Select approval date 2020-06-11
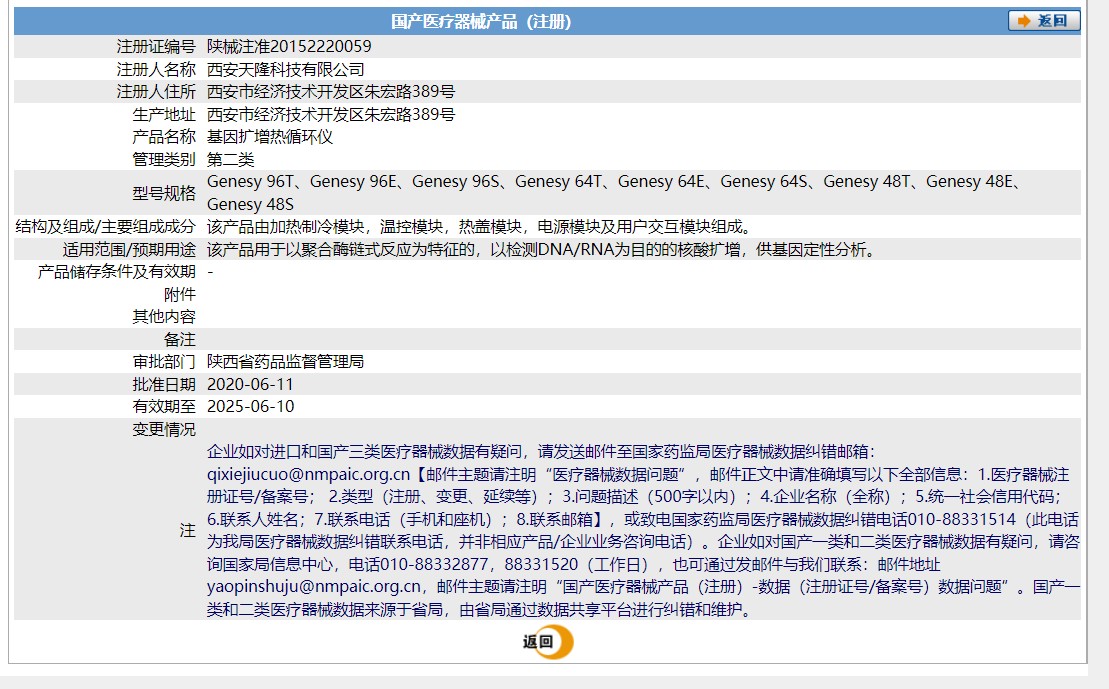The width and height of the screenshot is (1109, 689). (250, 385)
